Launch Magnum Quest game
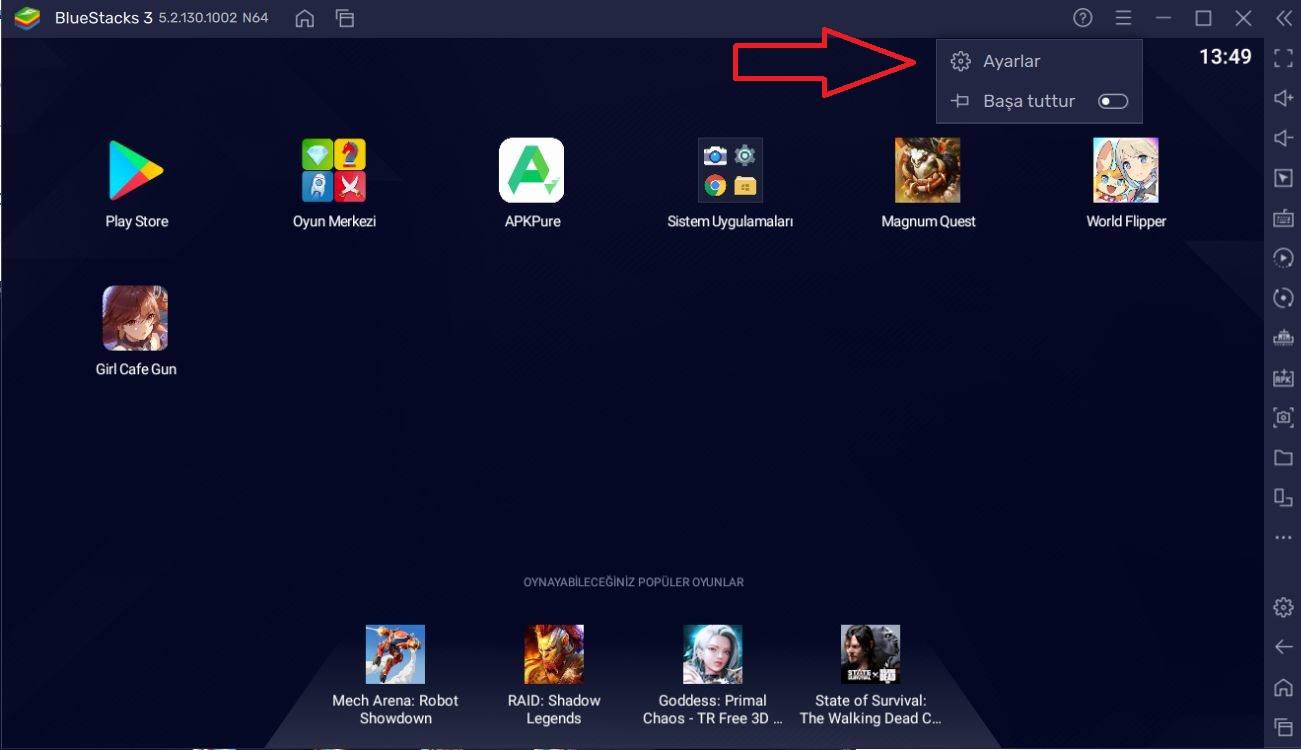 coord(928,171)
